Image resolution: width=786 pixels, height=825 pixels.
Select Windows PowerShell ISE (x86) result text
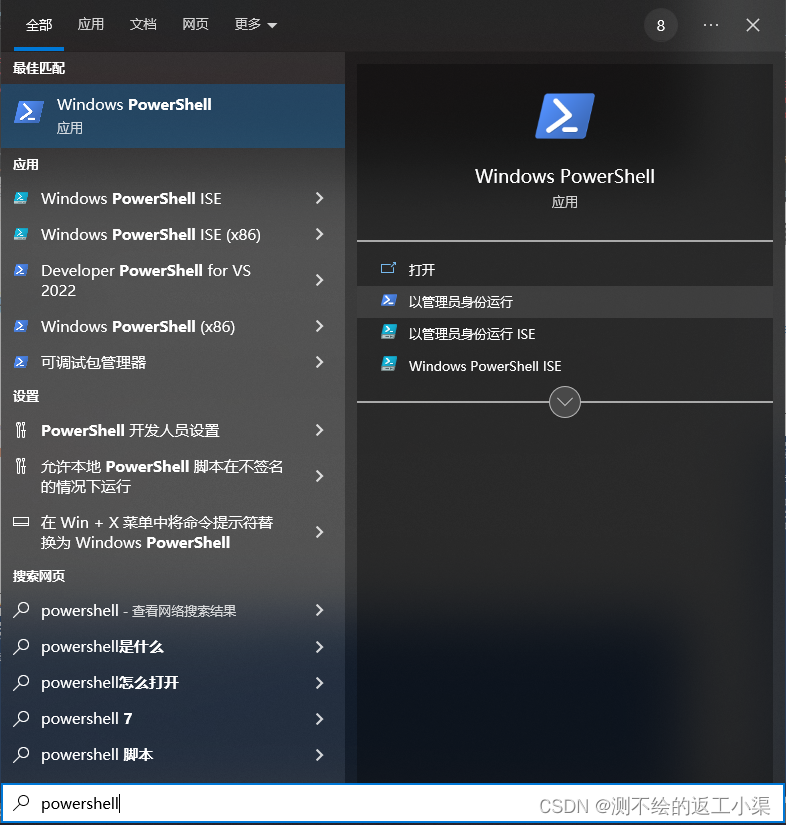(151, 235)
